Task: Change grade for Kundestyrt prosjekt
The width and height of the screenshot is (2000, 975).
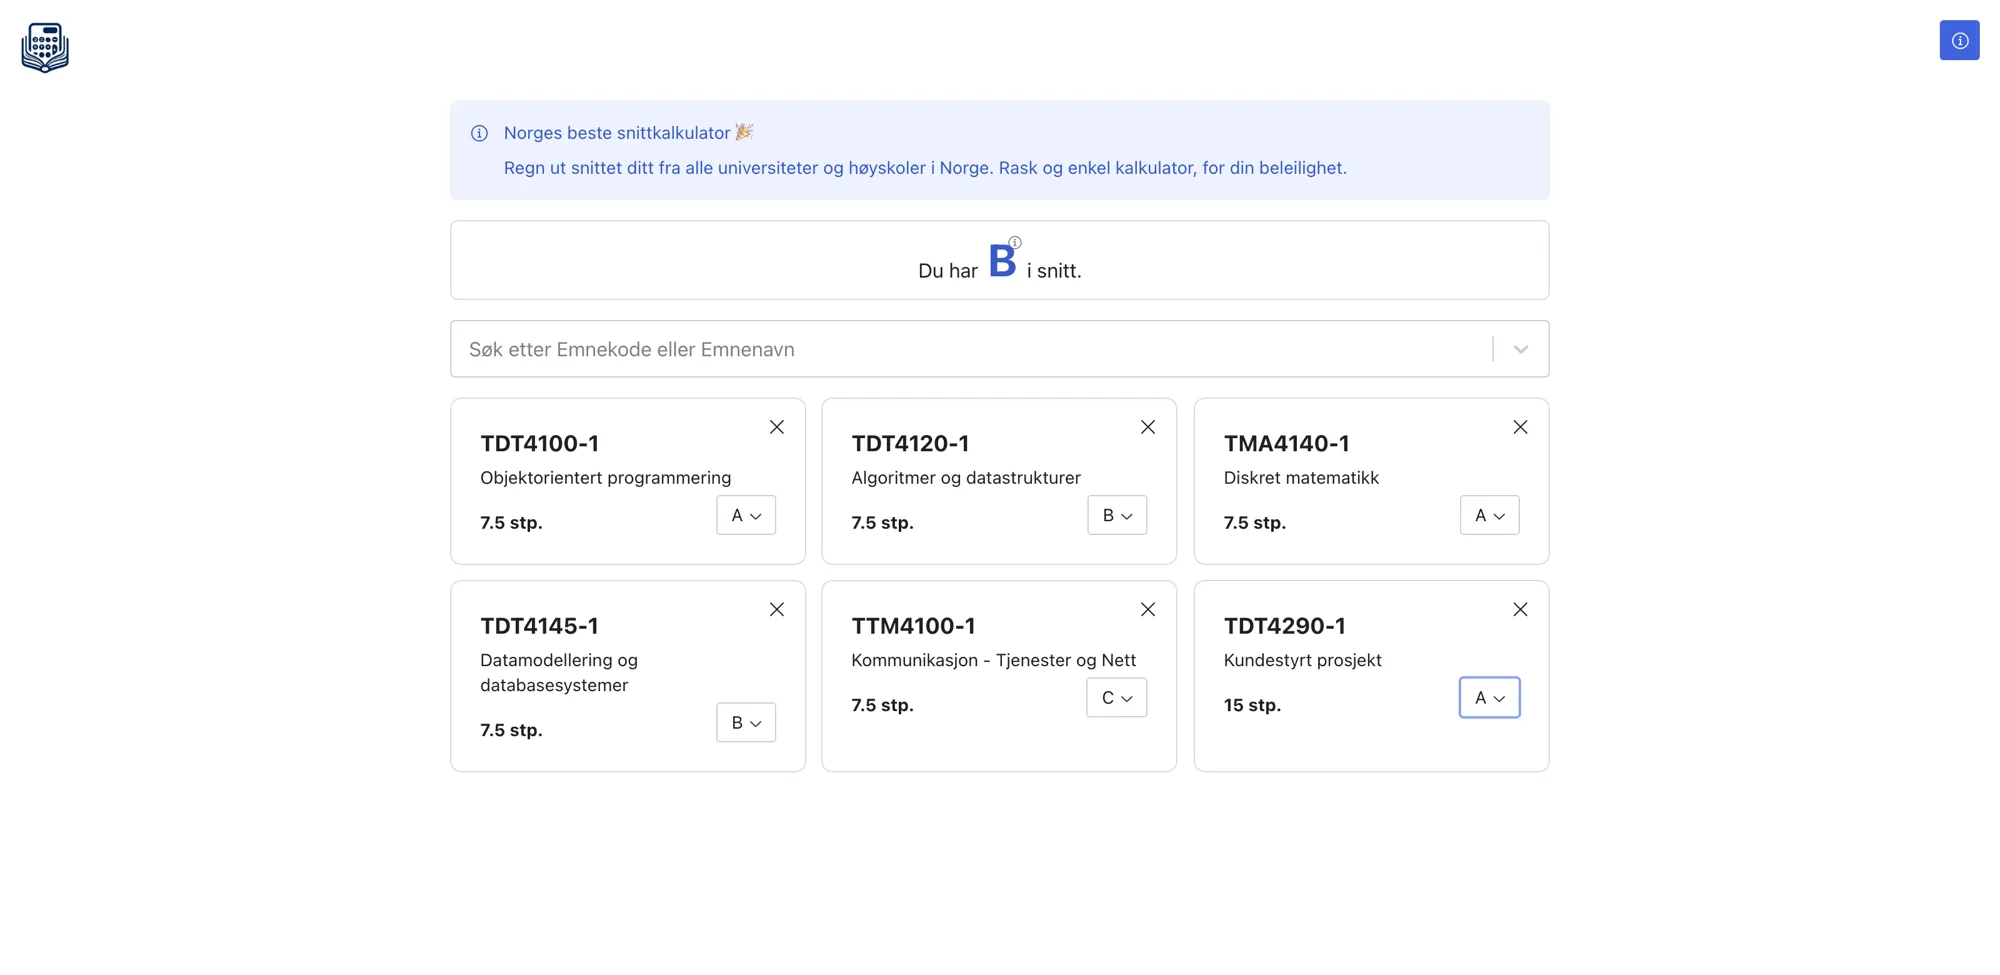Action: tap(1489, 697)
